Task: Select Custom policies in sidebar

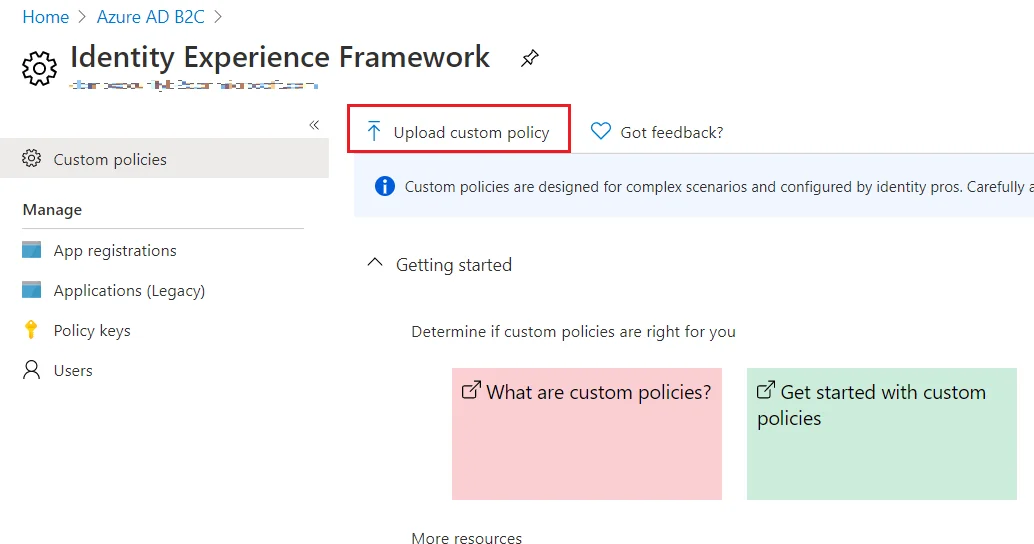Action: [164, 159]
